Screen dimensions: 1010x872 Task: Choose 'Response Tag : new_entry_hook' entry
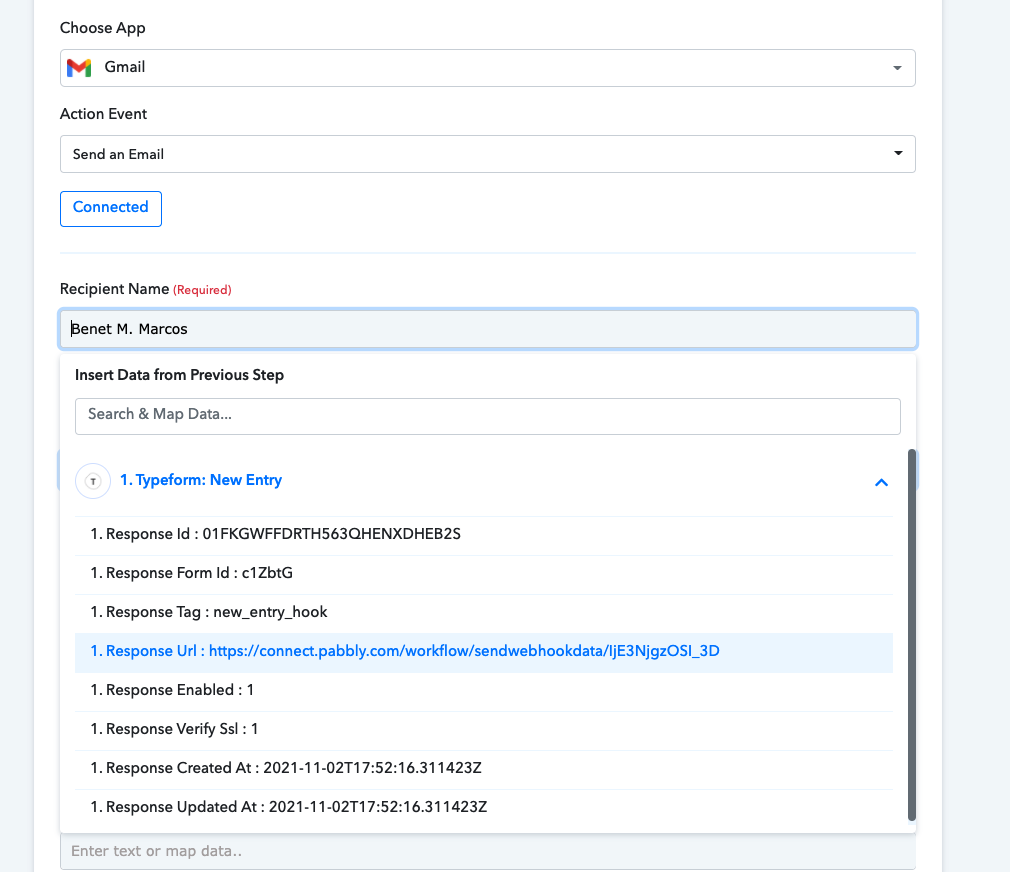(x=484, y=612)
